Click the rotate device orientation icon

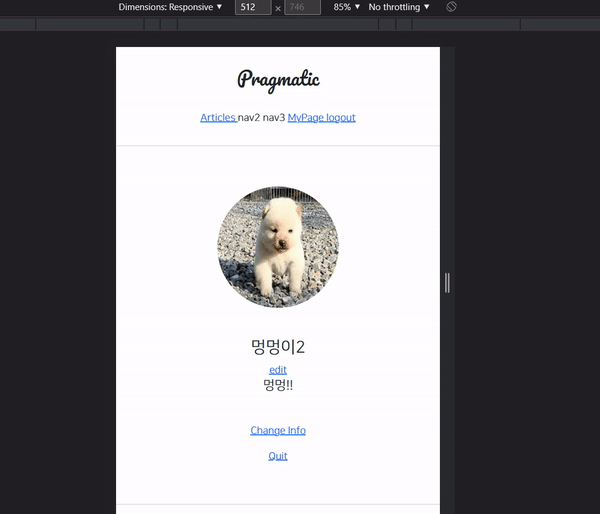[x=451, y=7]
